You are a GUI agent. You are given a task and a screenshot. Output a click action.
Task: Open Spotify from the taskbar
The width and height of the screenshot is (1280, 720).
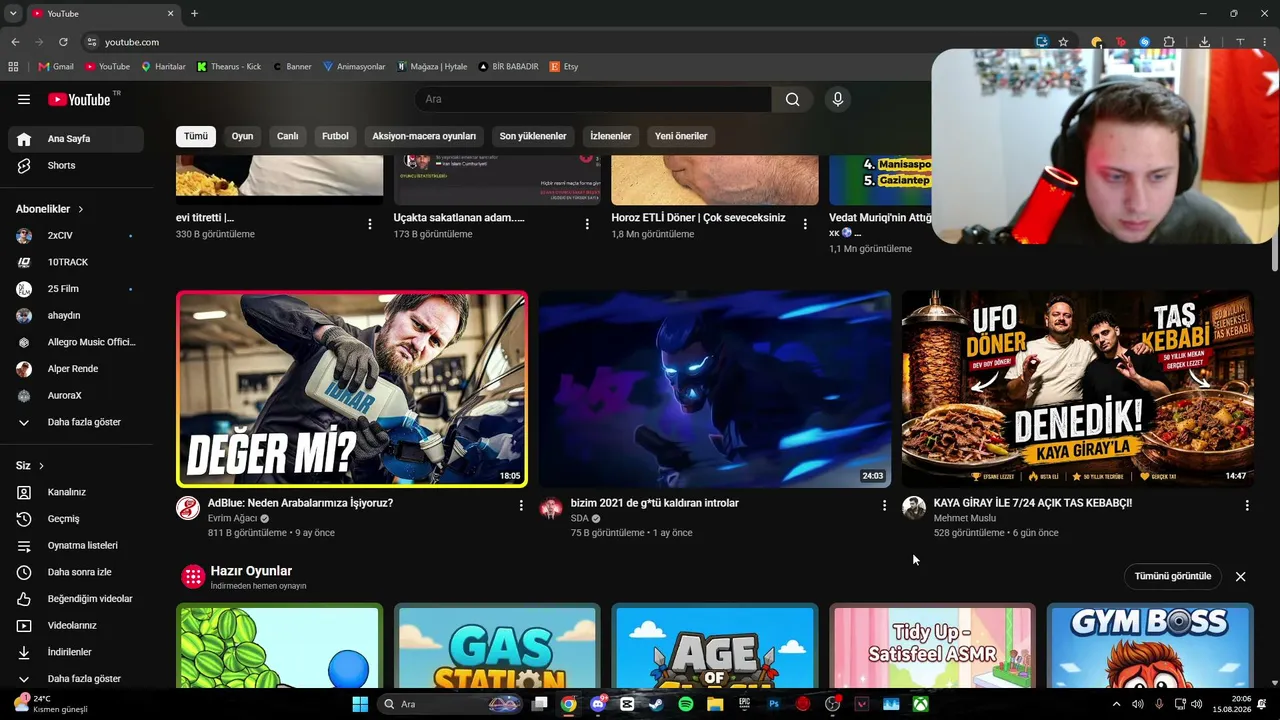(x=686, y=704)
